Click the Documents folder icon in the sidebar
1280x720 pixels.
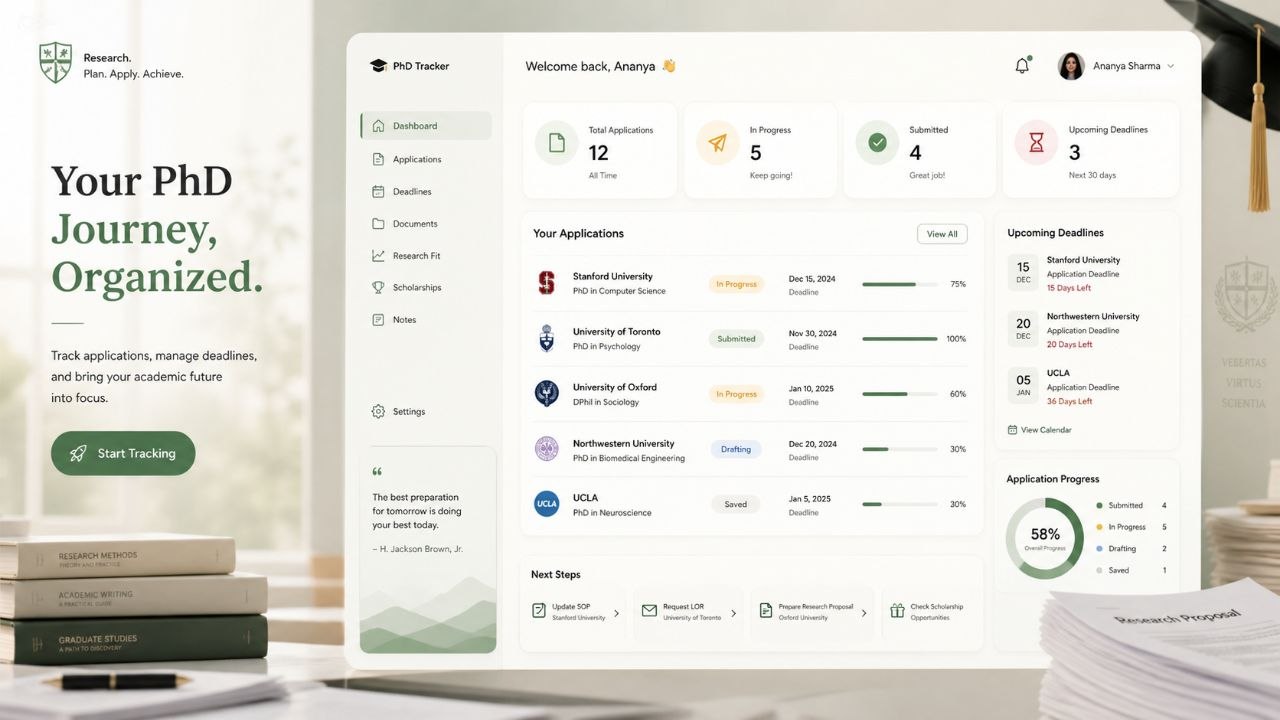[x=378, y=224]
